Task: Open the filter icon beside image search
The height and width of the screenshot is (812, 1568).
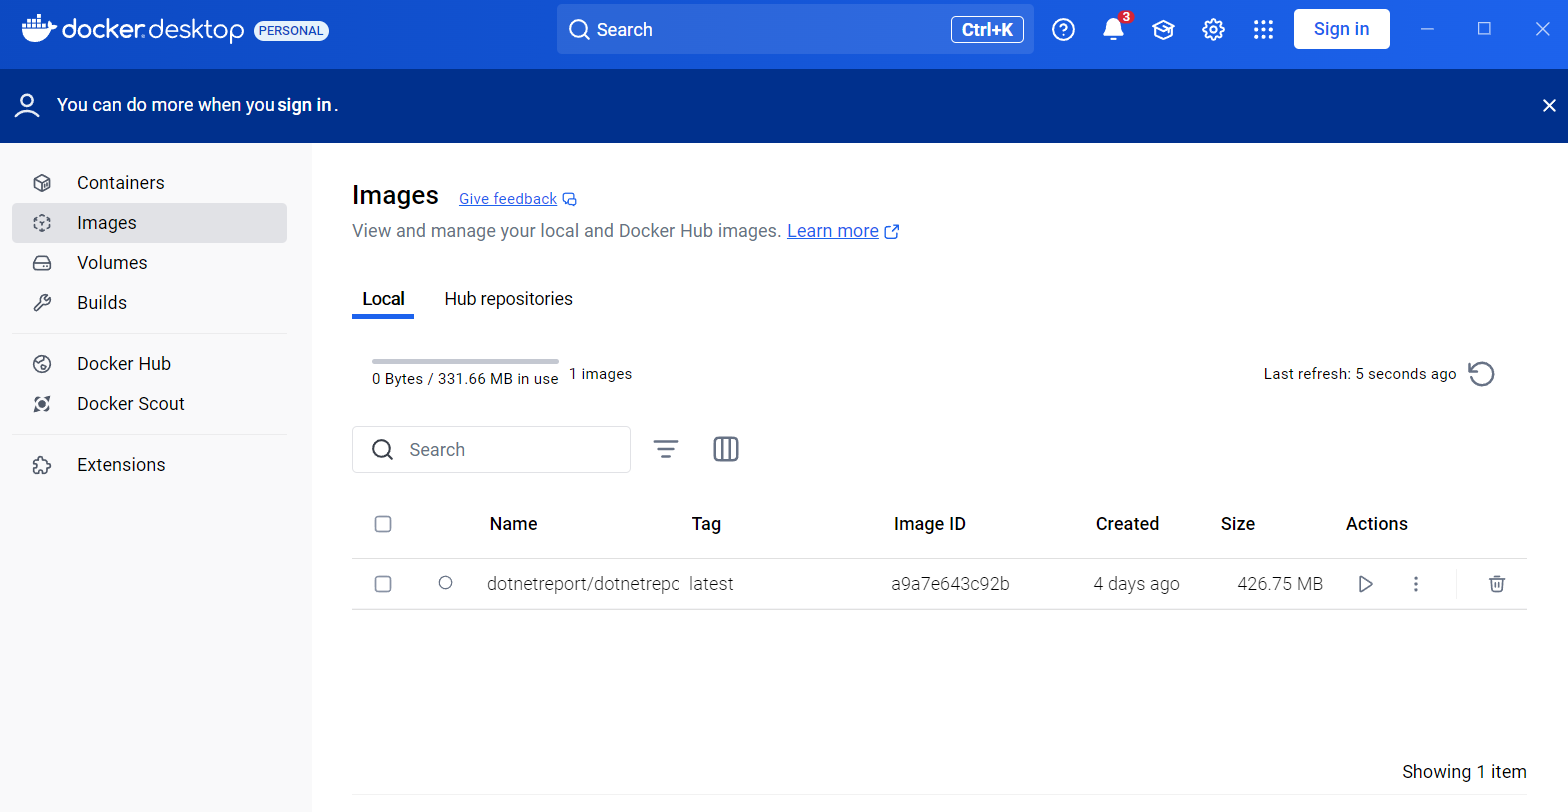Action: pyautogui.click(x=666, y=449)
